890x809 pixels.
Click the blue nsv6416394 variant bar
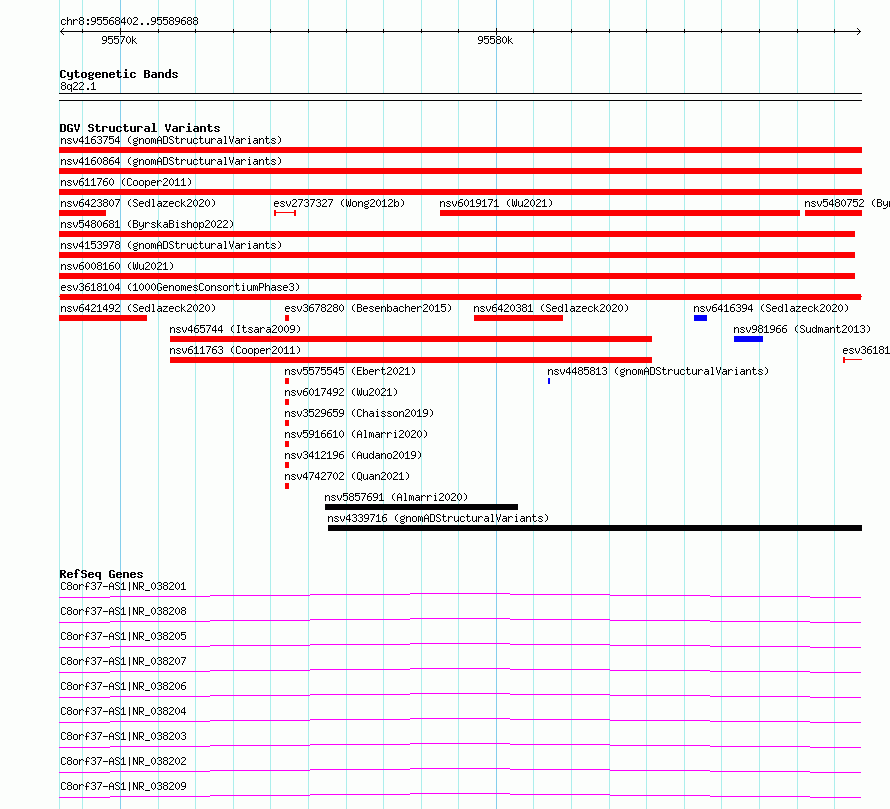point(700,318)
